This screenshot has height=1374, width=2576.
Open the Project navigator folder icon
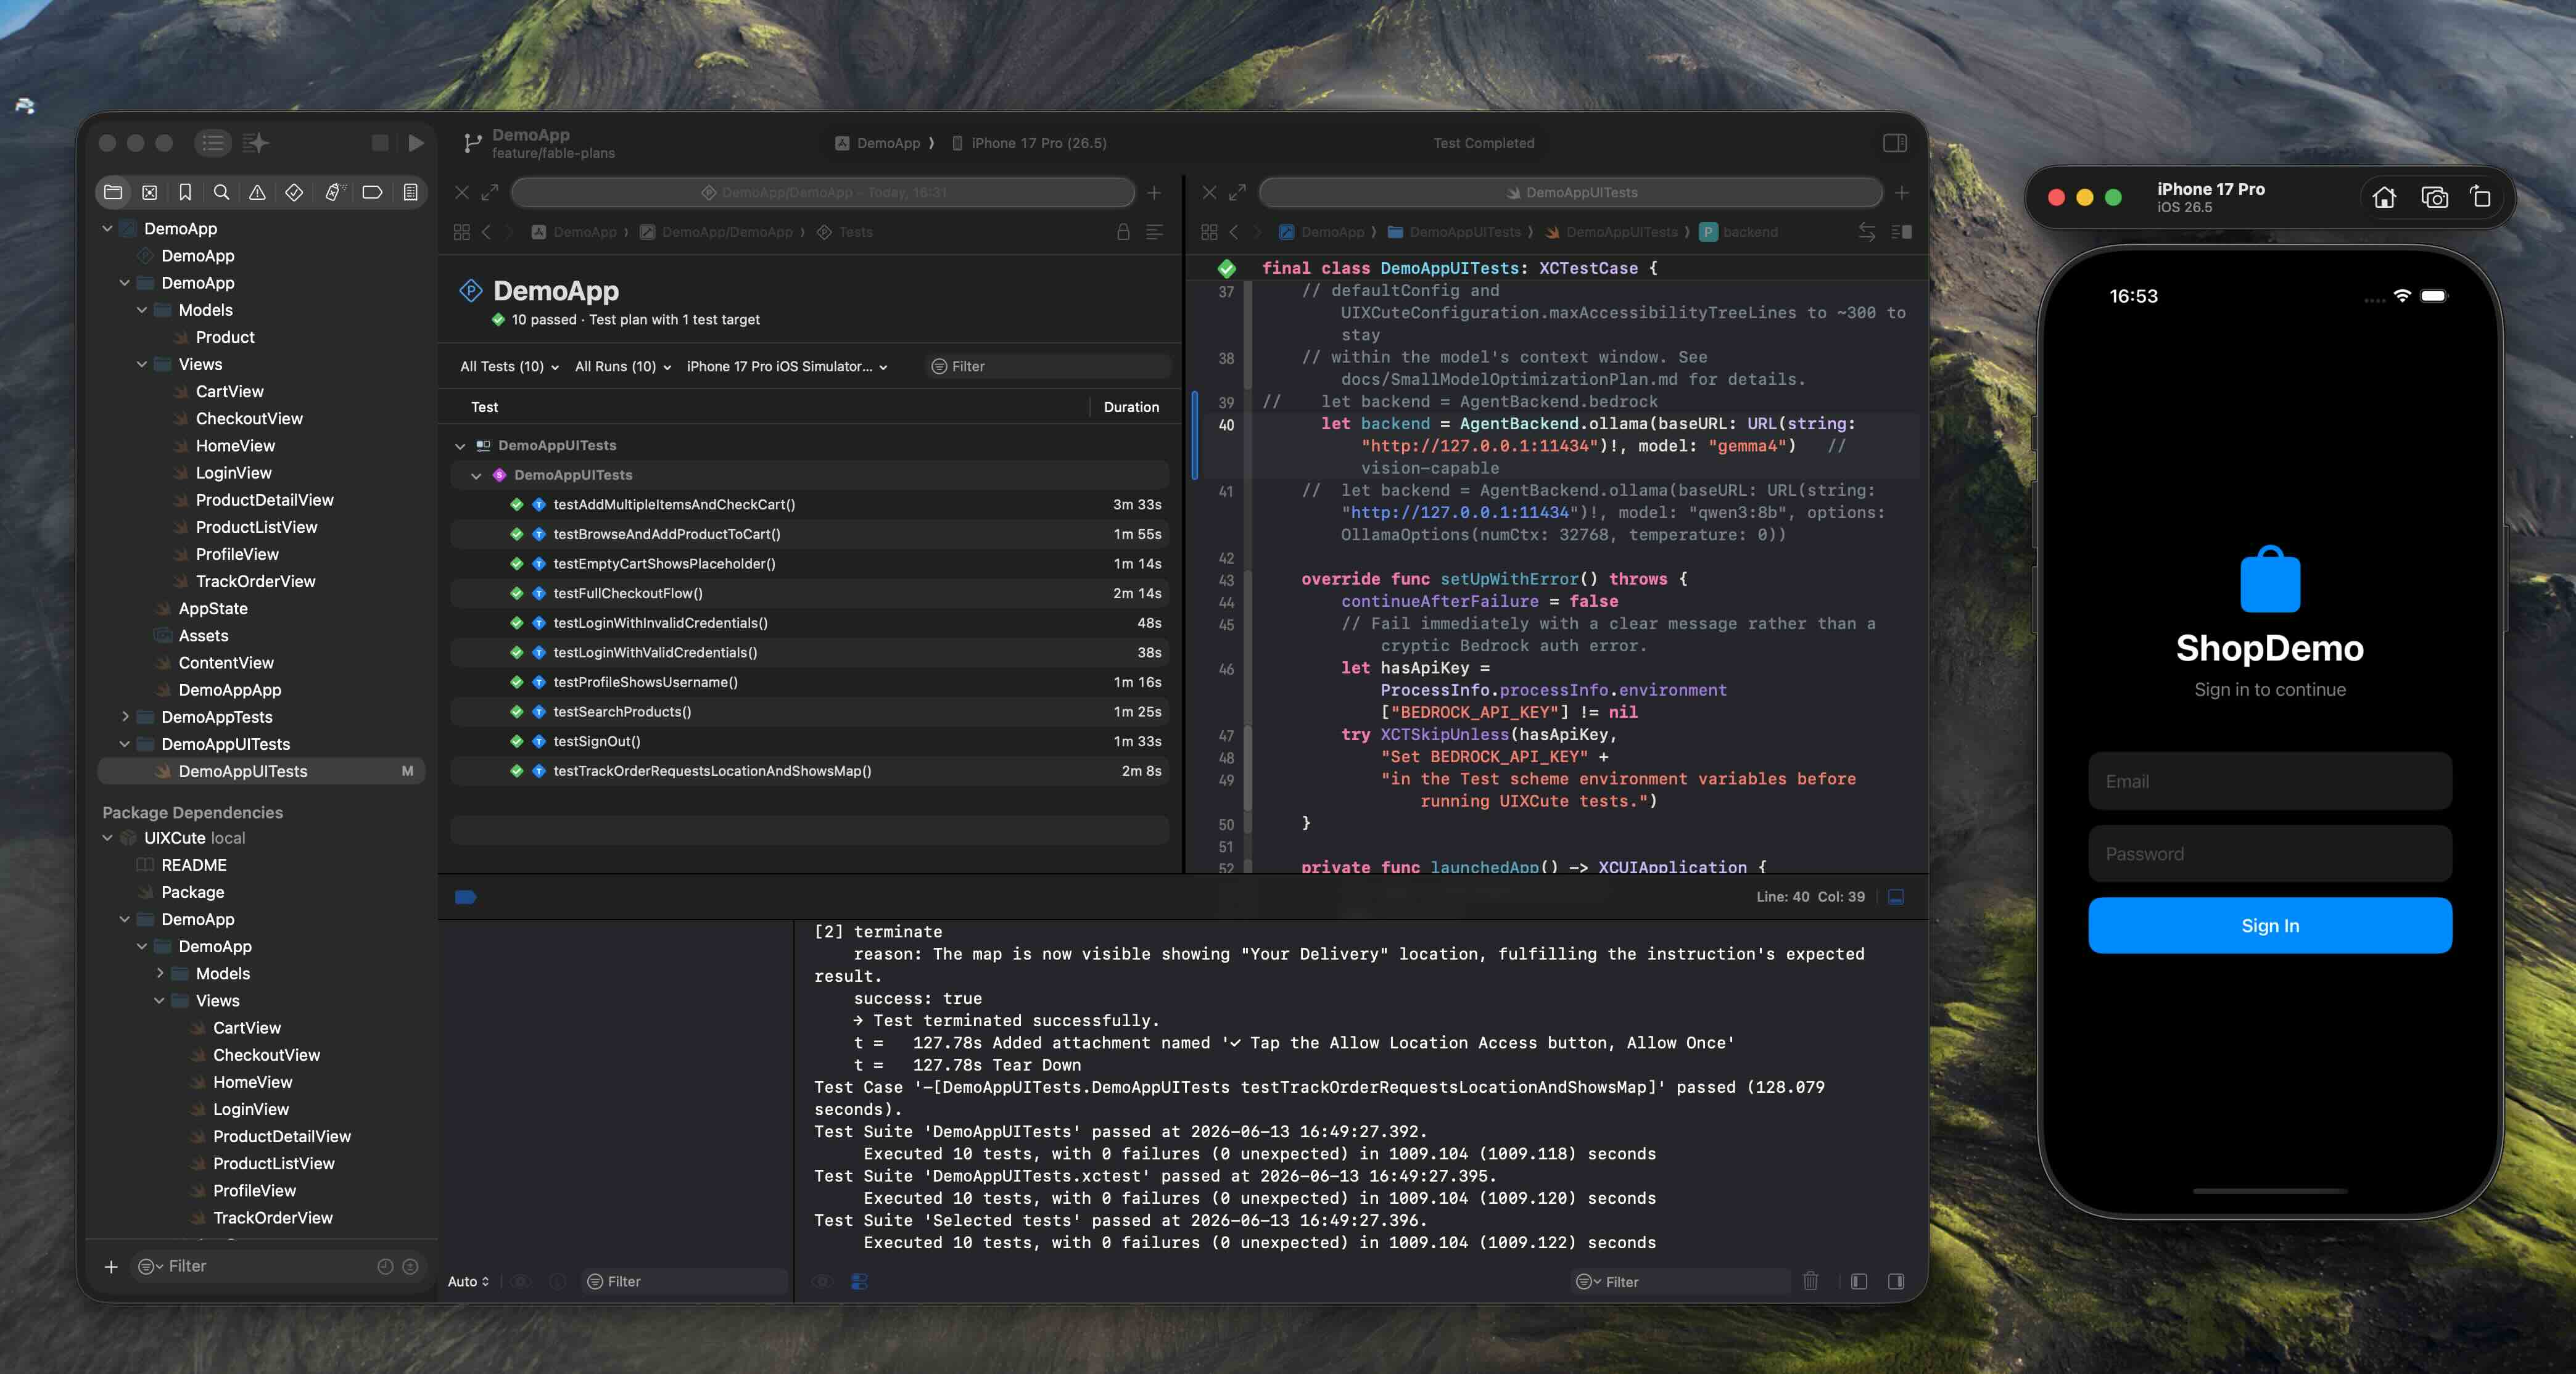pyautogui.click(x=113, y=192)
